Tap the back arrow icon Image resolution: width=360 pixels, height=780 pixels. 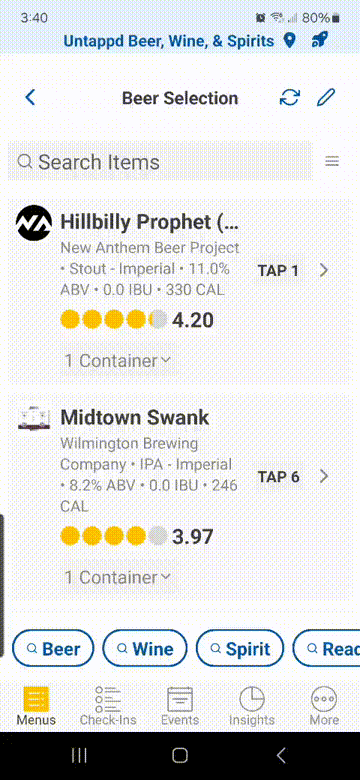(30, 98)
